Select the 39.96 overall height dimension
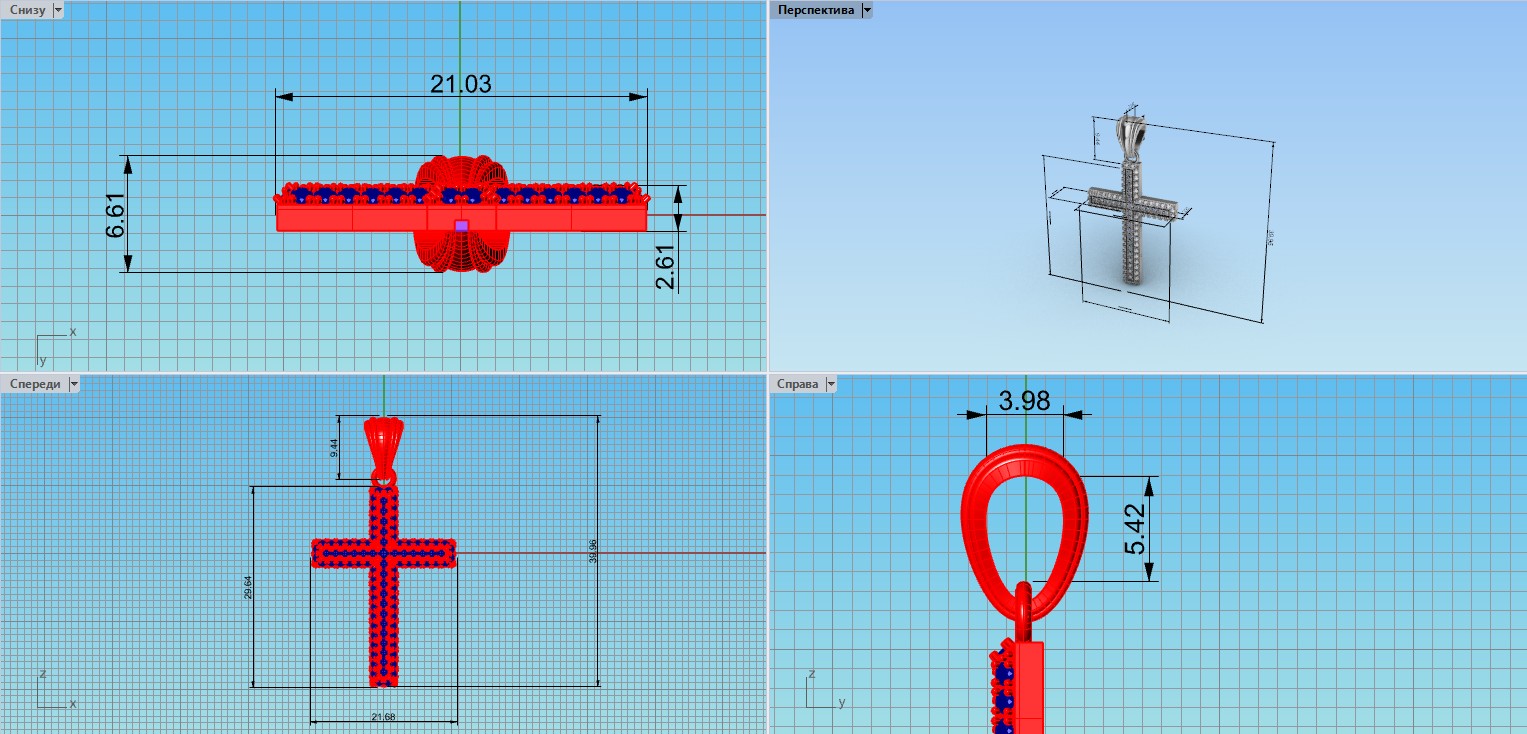 pos(594,551)
